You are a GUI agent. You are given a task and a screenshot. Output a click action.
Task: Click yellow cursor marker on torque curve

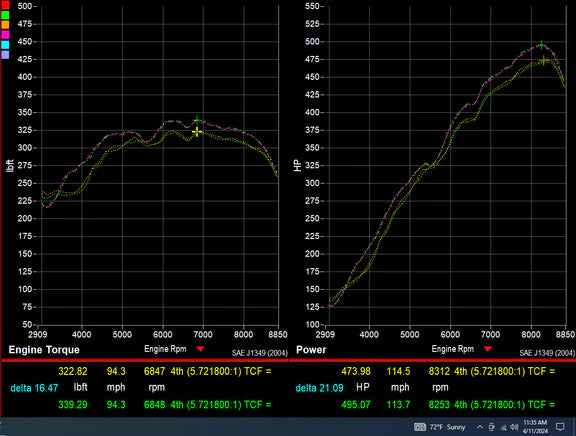[x=197, y=132]
